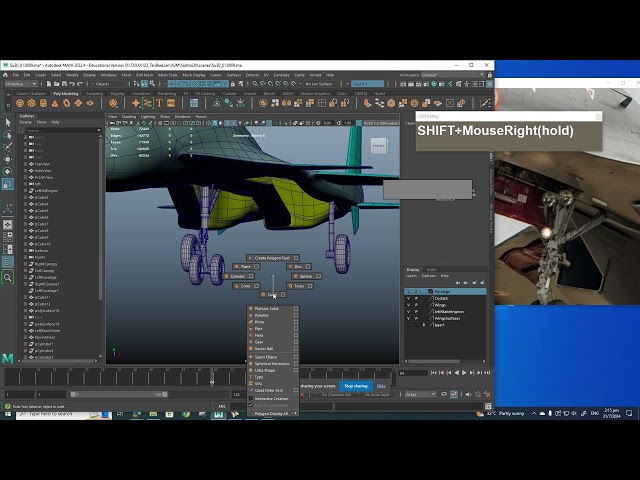Screen dimensions: 640x480
Task: Expand Polygon Display All submenu
Action: click(273, 413)
